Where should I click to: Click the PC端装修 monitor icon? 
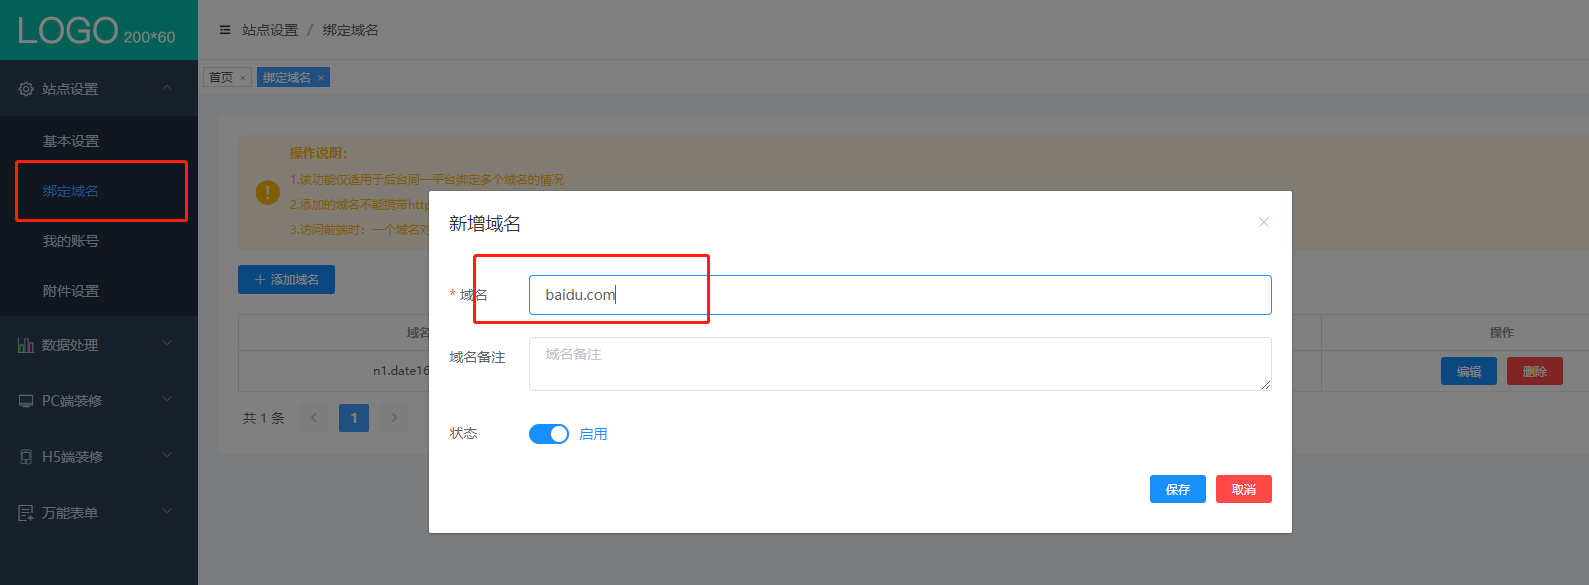26,401
